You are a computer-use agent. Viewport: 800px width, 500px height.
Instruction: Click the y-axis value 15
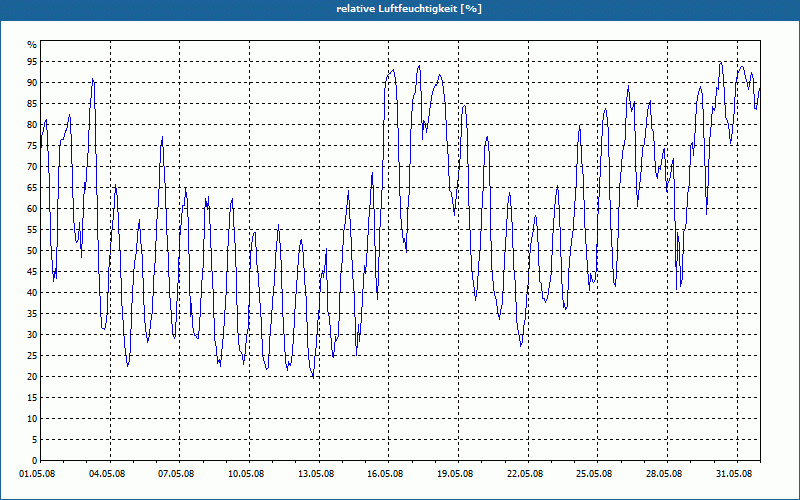pyautogui.click(x=32, y=398)
